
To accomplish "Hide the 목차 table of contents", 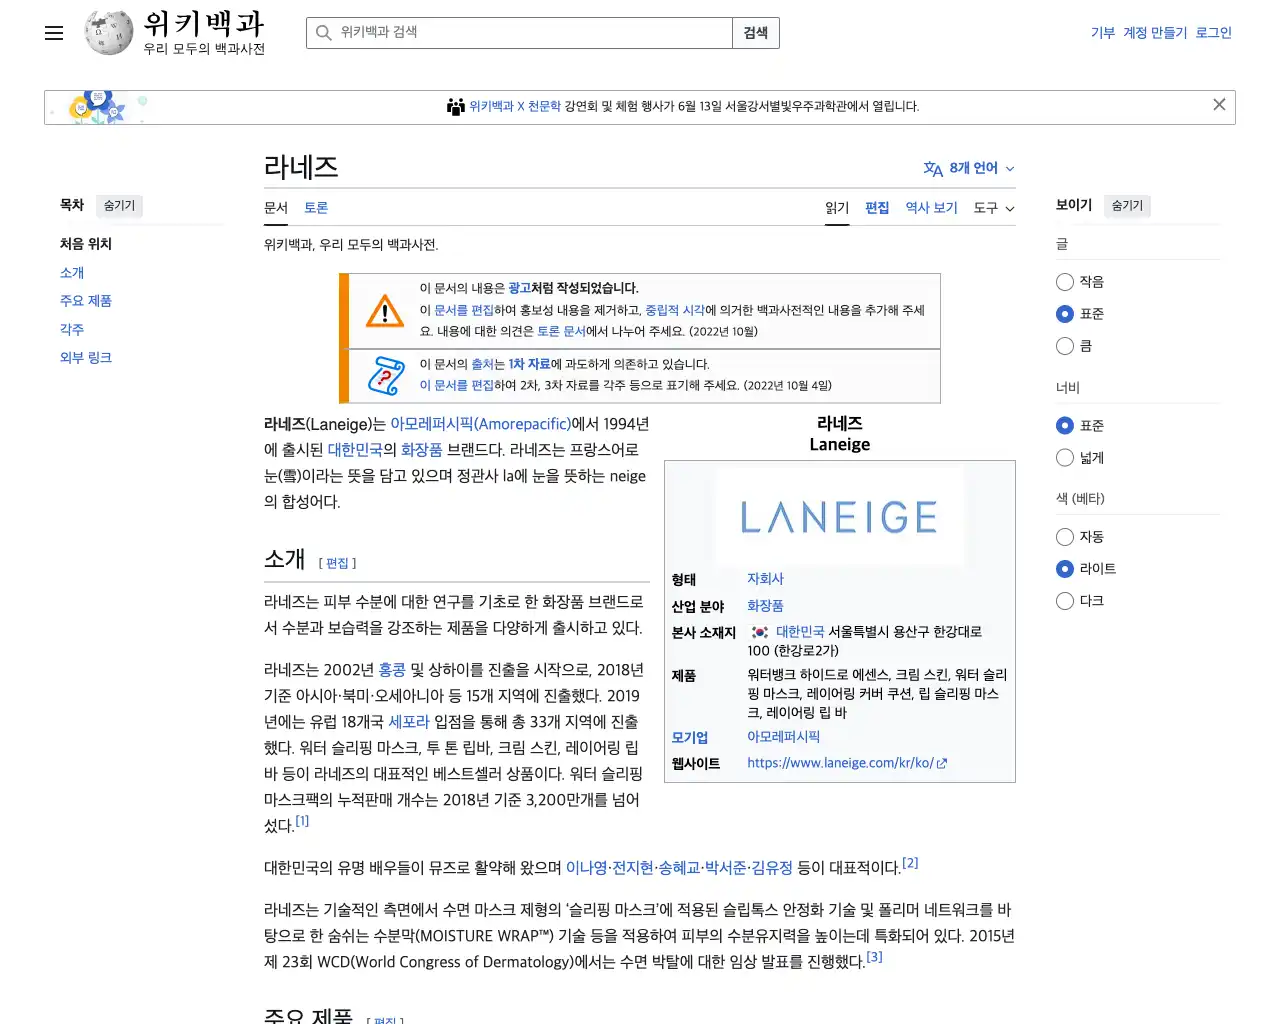I will pos(119,206).
